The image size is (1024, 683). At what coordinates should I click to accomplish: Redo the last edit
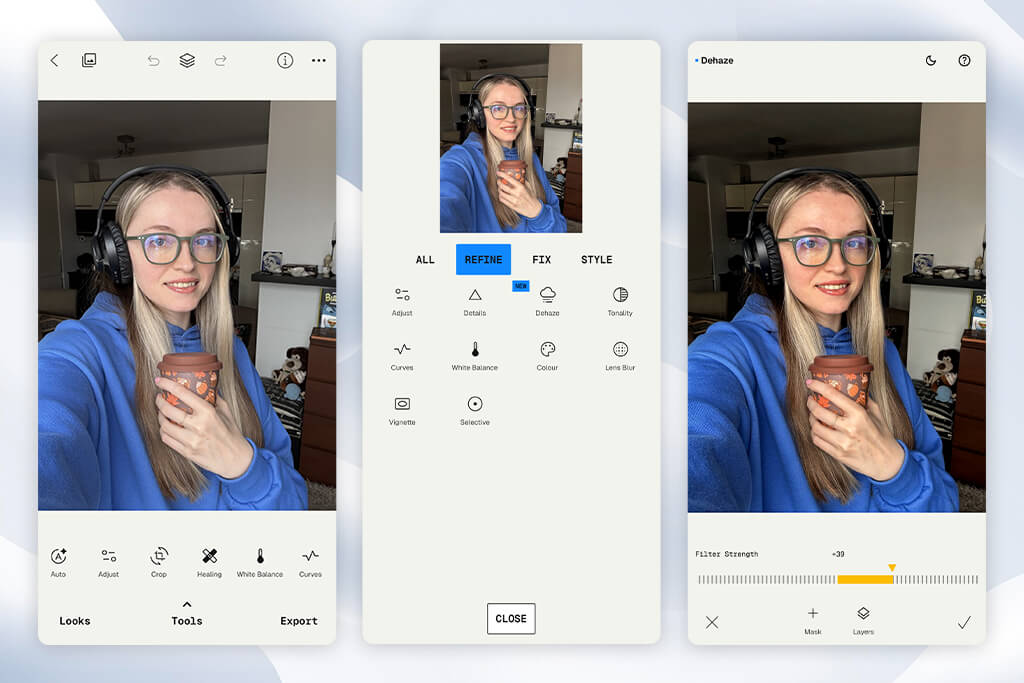pyautogui.click(x=221, y=61)
